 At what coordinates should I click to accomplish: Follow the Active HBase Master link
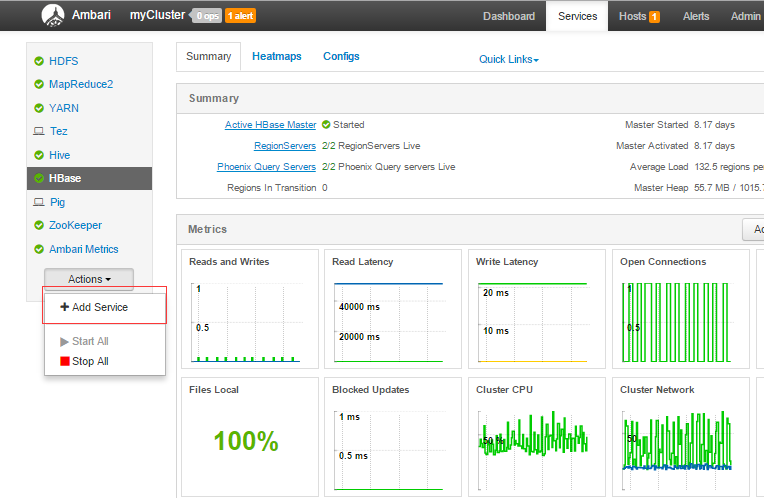pos(270,125)
